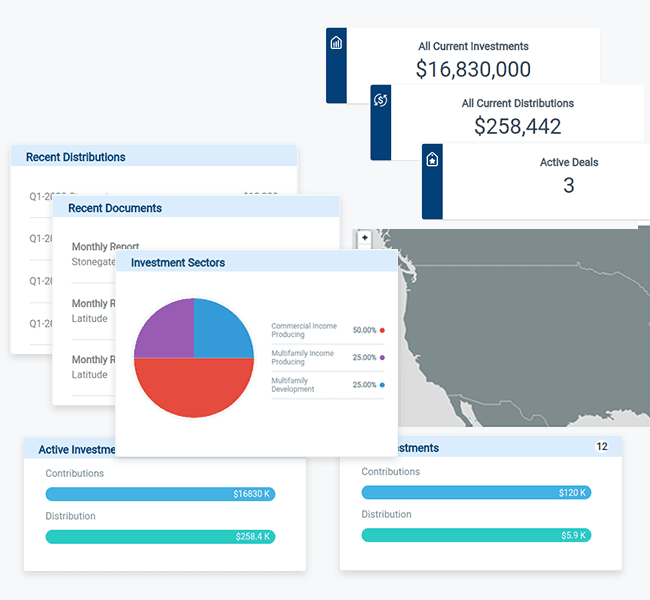
Task: Click the building chart icon on All Current Investments card
Action: 336,43
